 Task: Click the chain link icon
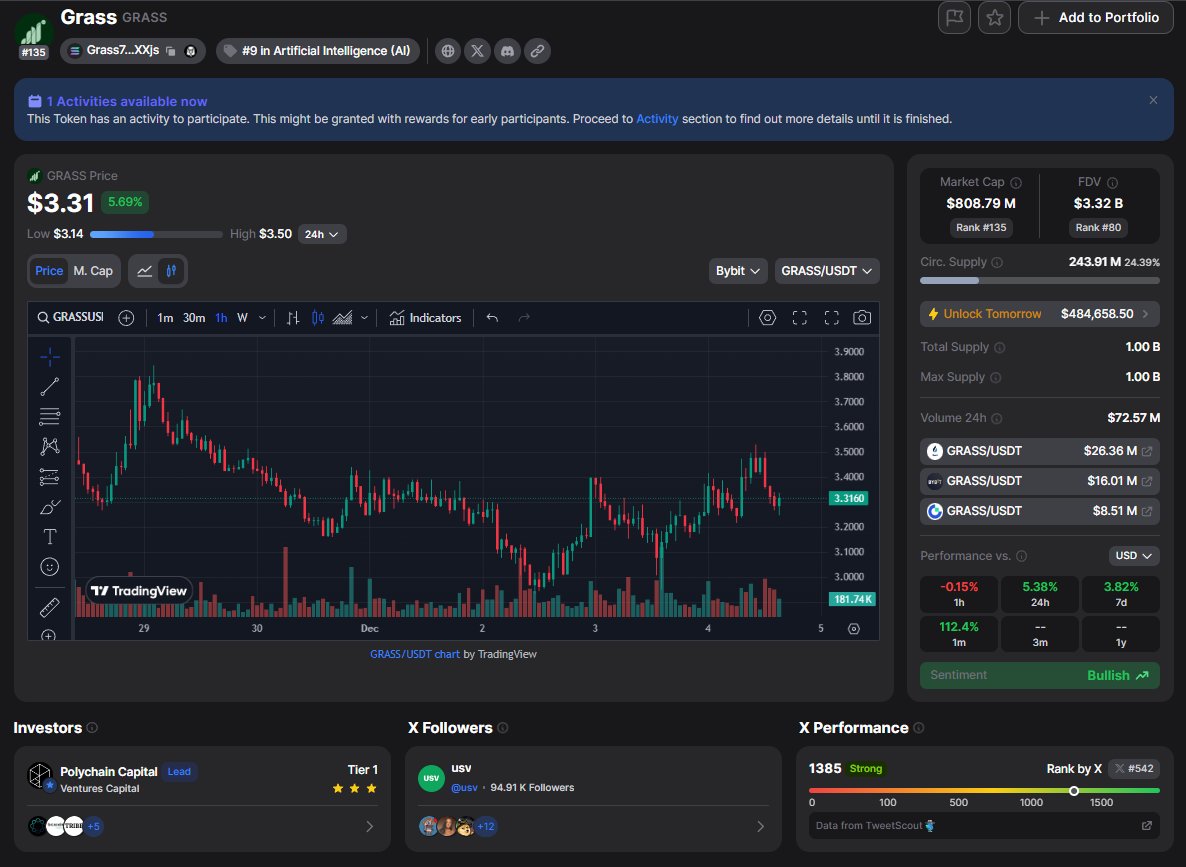(537, 51)
